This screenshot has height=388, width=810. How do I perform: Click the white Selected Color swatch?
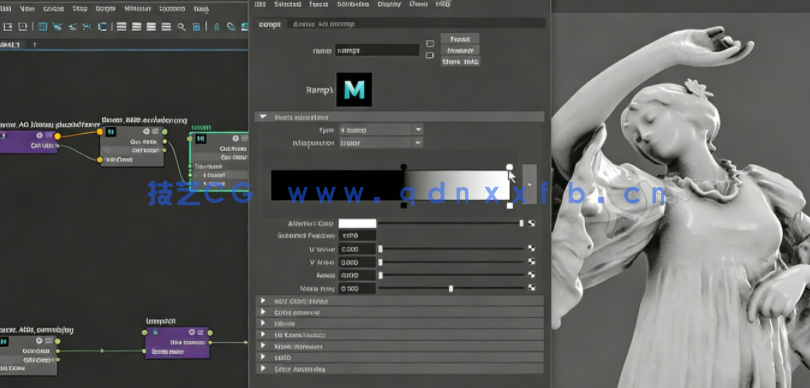point(357,223)
